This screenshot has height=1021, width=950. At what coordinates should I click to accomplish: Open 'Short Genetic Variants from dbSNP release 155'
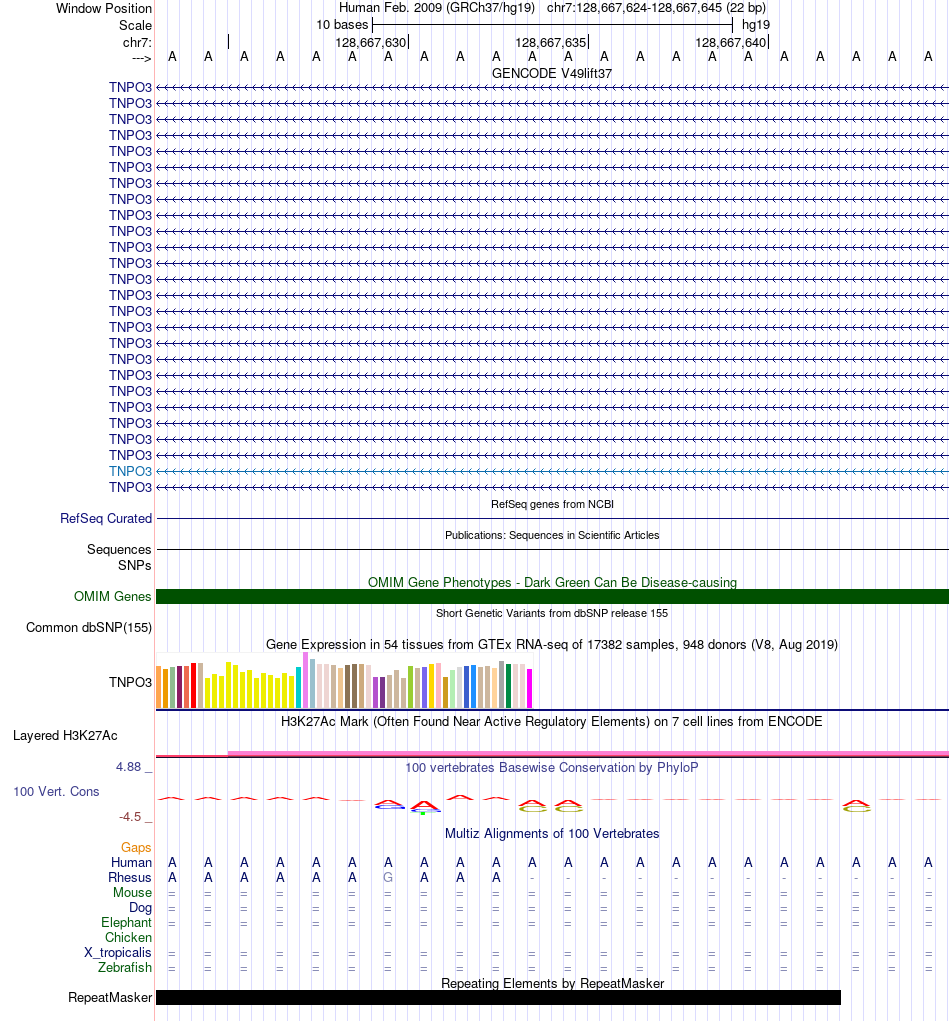(x=552, y=613)
